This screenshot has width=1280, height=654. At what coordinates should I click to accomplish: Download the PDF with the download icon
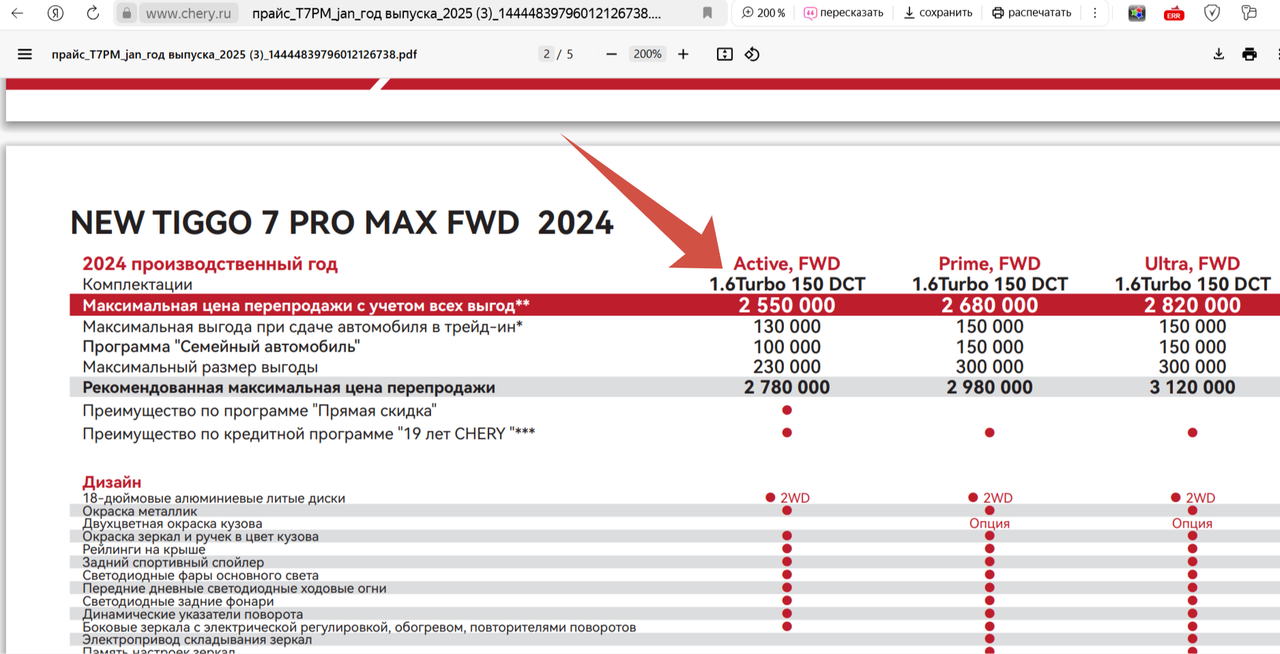point(1218,54)
